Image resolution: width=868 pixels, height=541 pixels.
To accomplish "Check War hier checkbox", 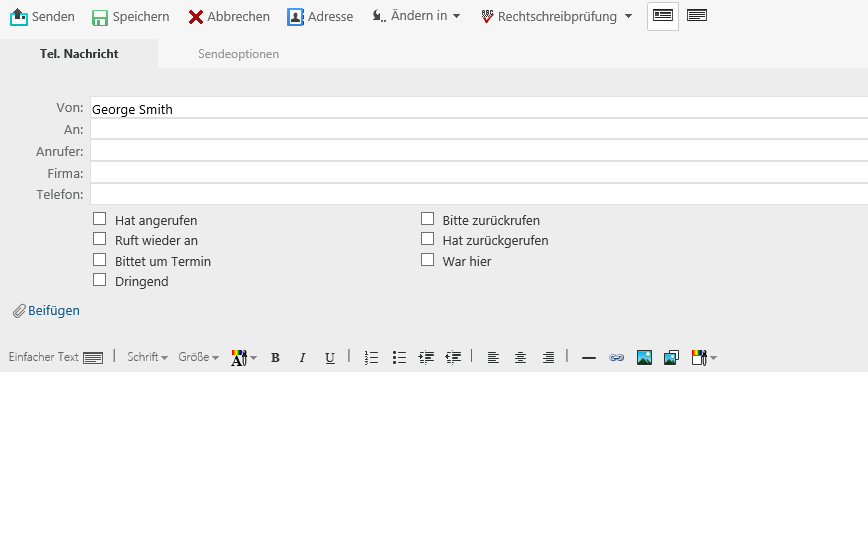I will pyautogui.click(x=427, y=260).
